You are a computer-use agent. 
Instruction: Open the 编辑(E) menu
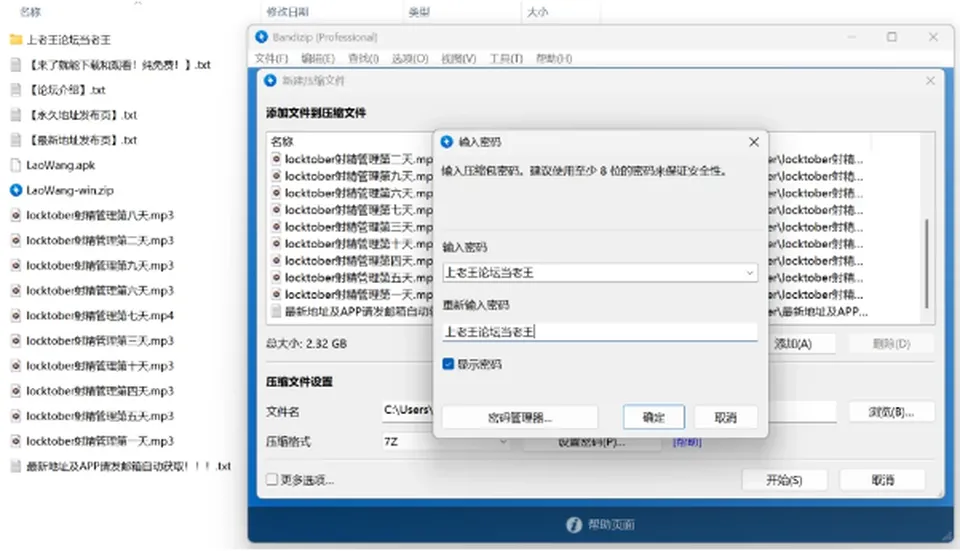(318, 59)
